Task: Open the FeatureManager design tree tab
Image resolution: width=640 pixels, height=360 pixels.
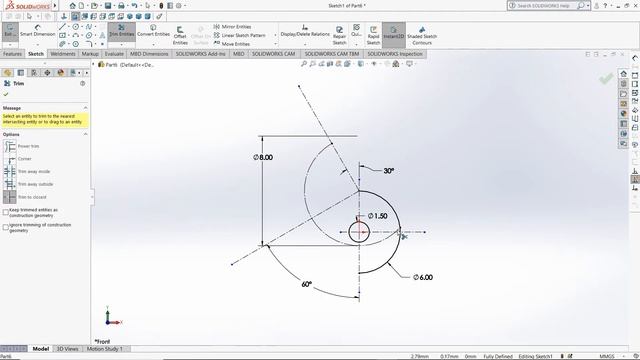Action: point(7,73)
